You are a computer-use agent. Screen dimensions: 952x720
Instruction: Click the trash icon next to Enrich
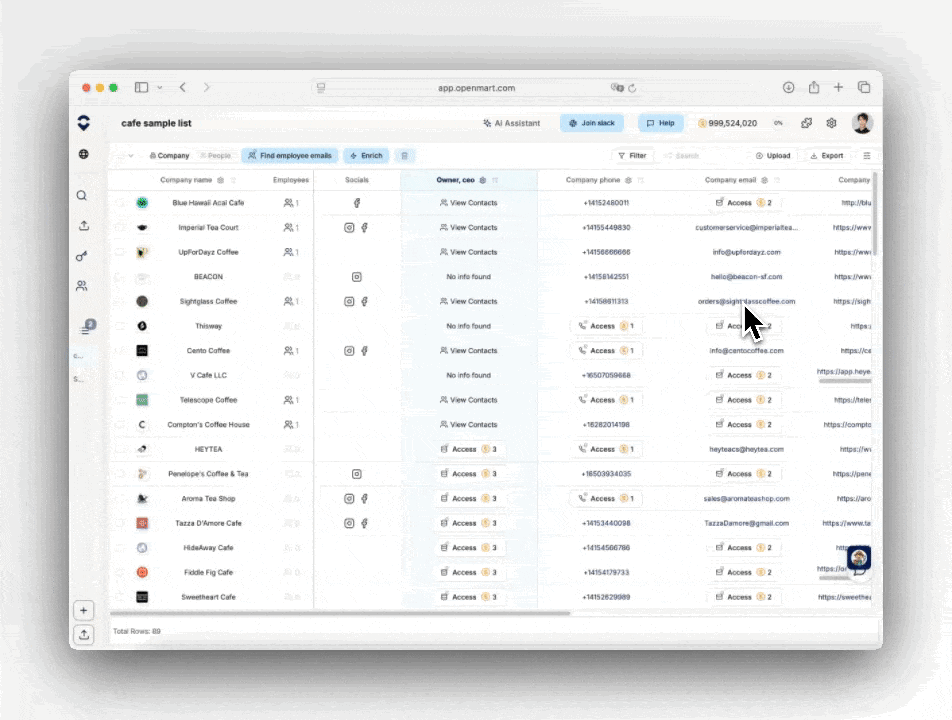point(404,155)
